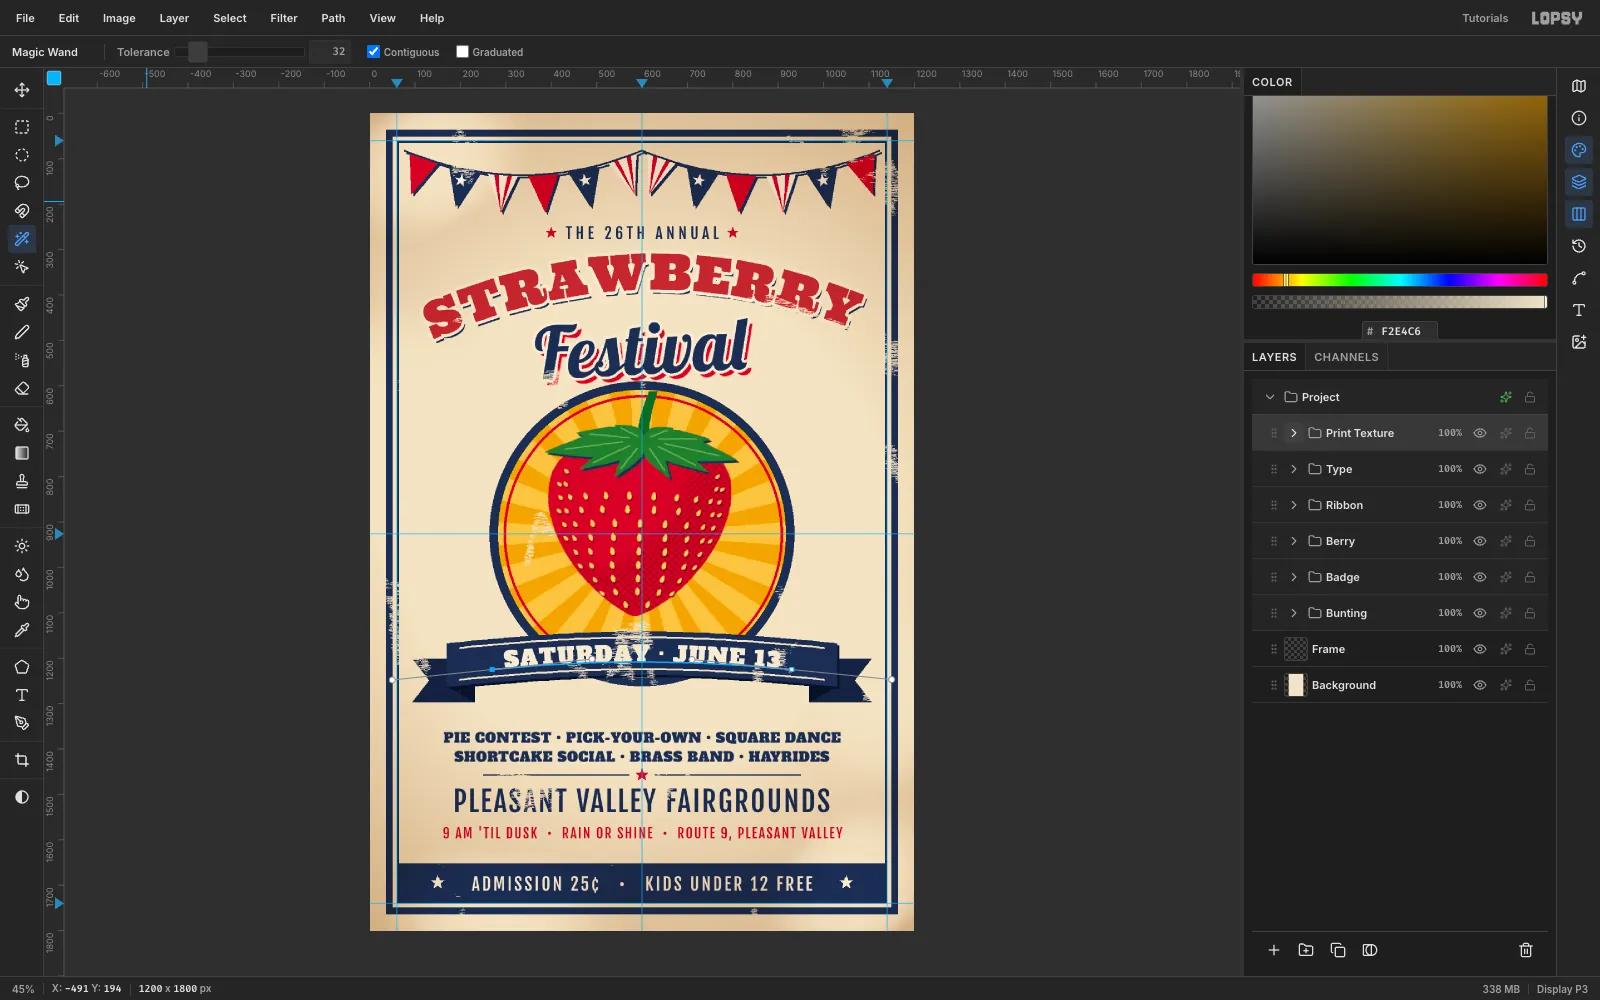Viewport: 1600px width, 1000px height.
Task: Toggle the Color palette panel icon
Action: point(1579,150)
